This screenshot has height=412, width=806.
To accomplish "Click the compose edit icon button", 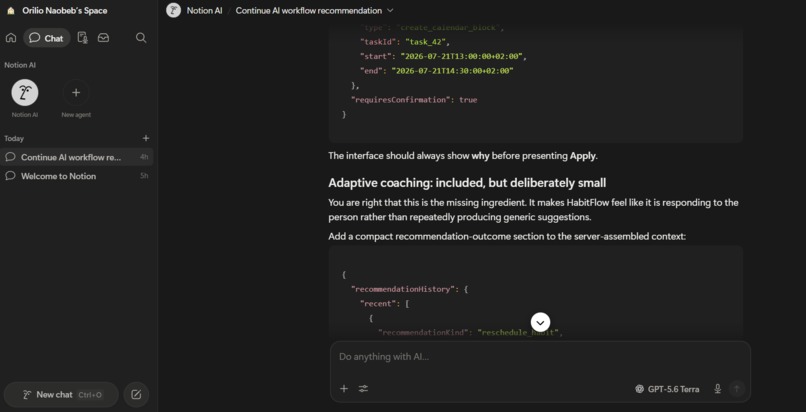I will click(136, 395).
